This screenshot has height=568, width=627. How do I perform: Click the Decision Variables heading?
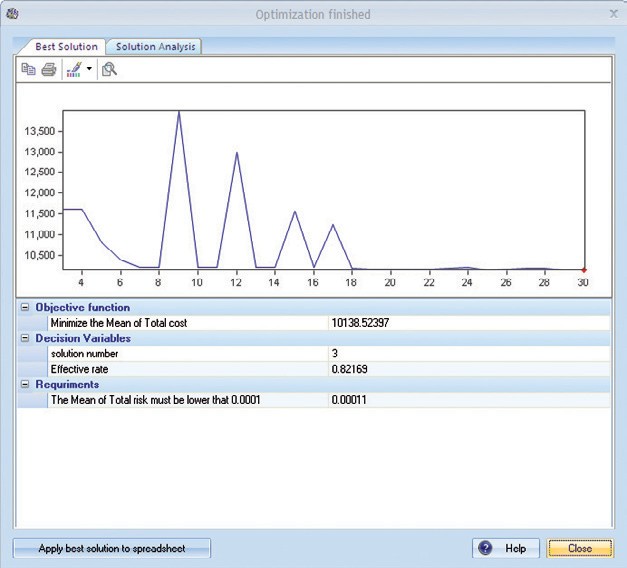coord(83,338)
